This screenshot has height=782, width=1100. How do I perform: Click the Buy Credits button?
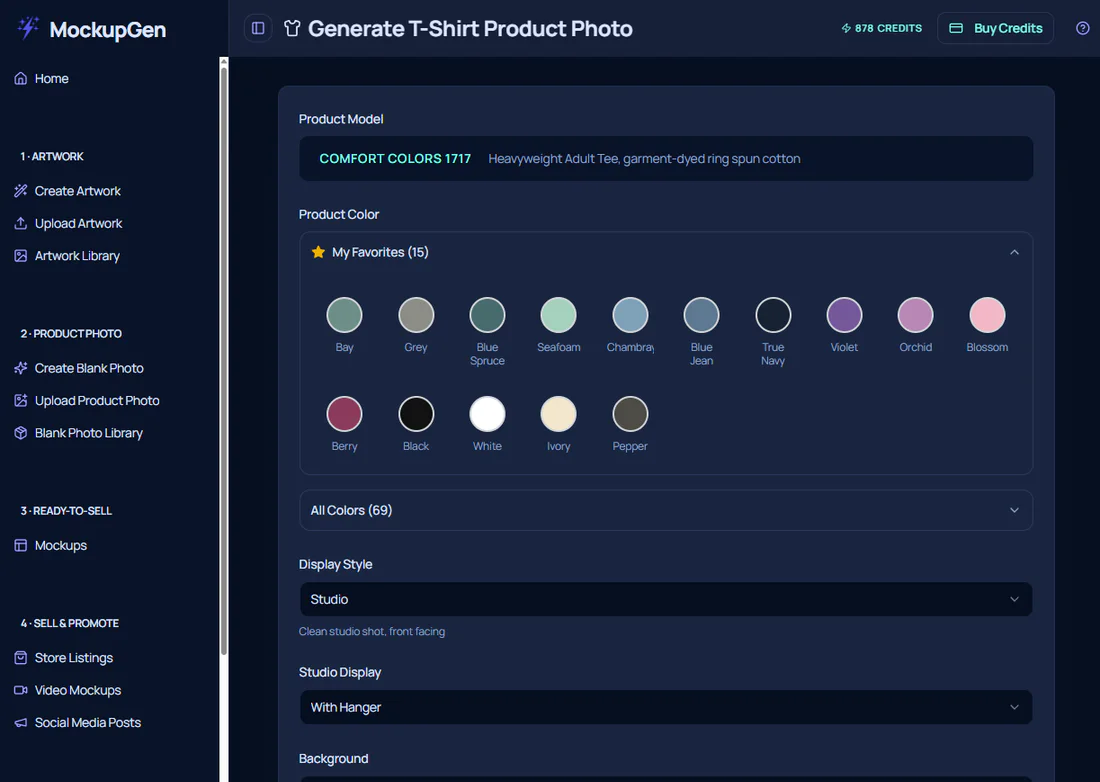click(995, 28)
